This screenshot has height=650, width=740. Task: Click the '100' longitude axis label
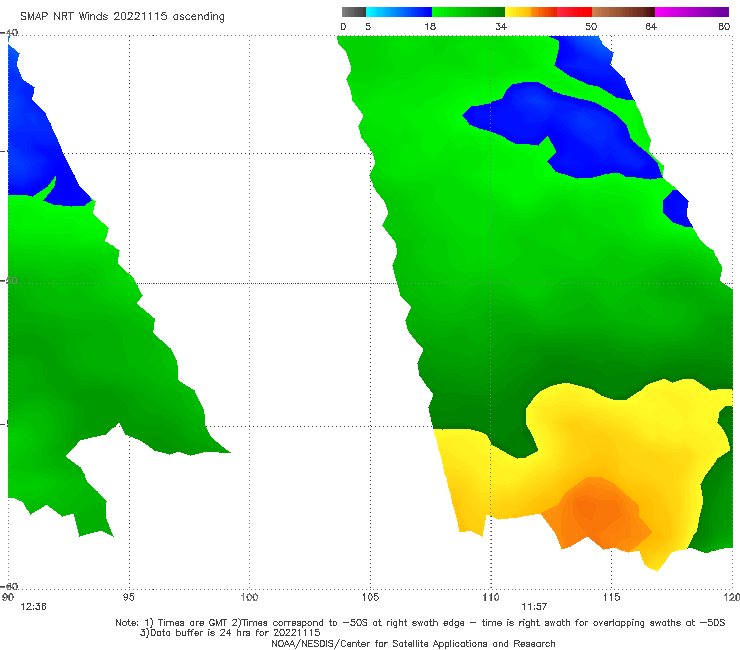point(249,597)
